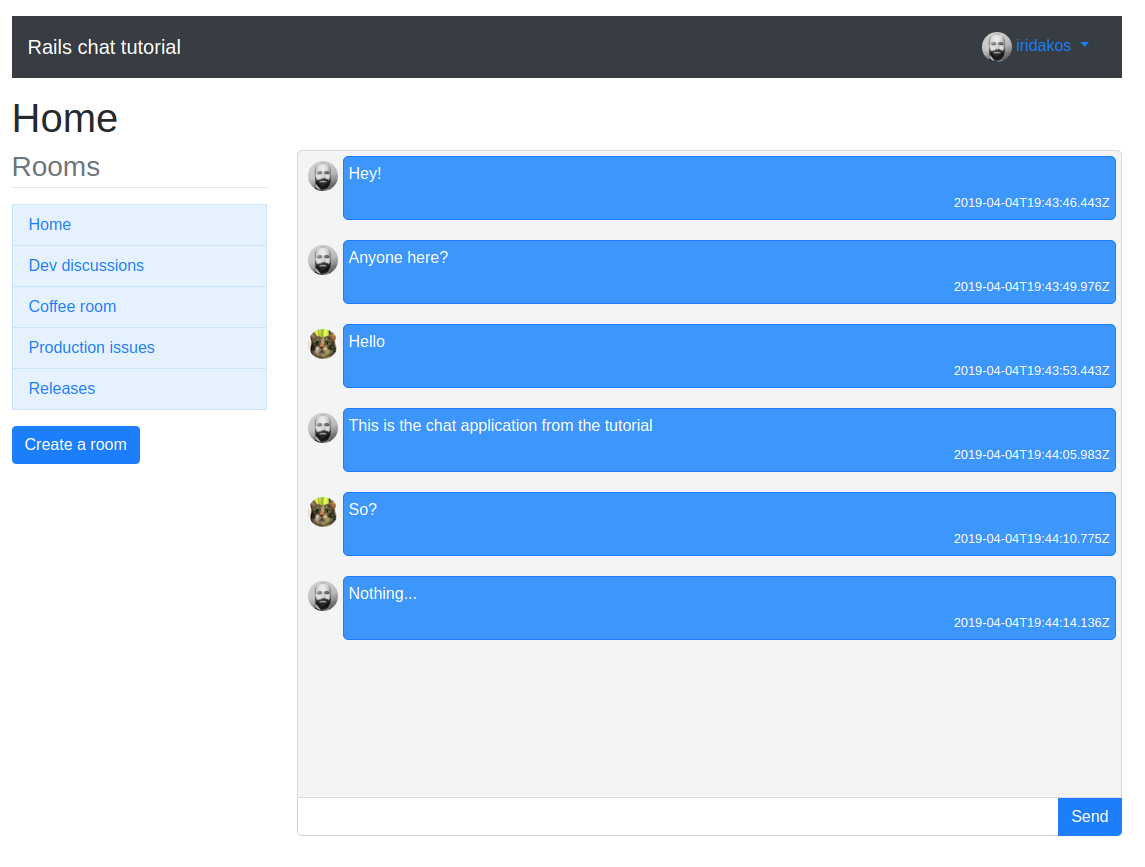Click the "Nothing..." message timestamp
Viewport: 1145px width, 867px height.
coord(1031,623)
